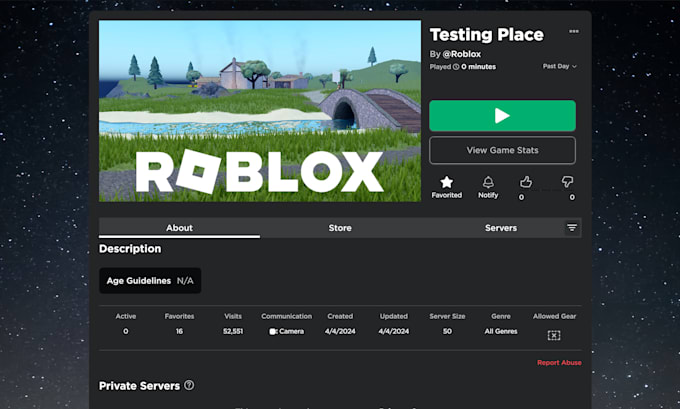
Task: Click the '0 minutes' played value
Action: pyautogui.click(x=478, y=67)
